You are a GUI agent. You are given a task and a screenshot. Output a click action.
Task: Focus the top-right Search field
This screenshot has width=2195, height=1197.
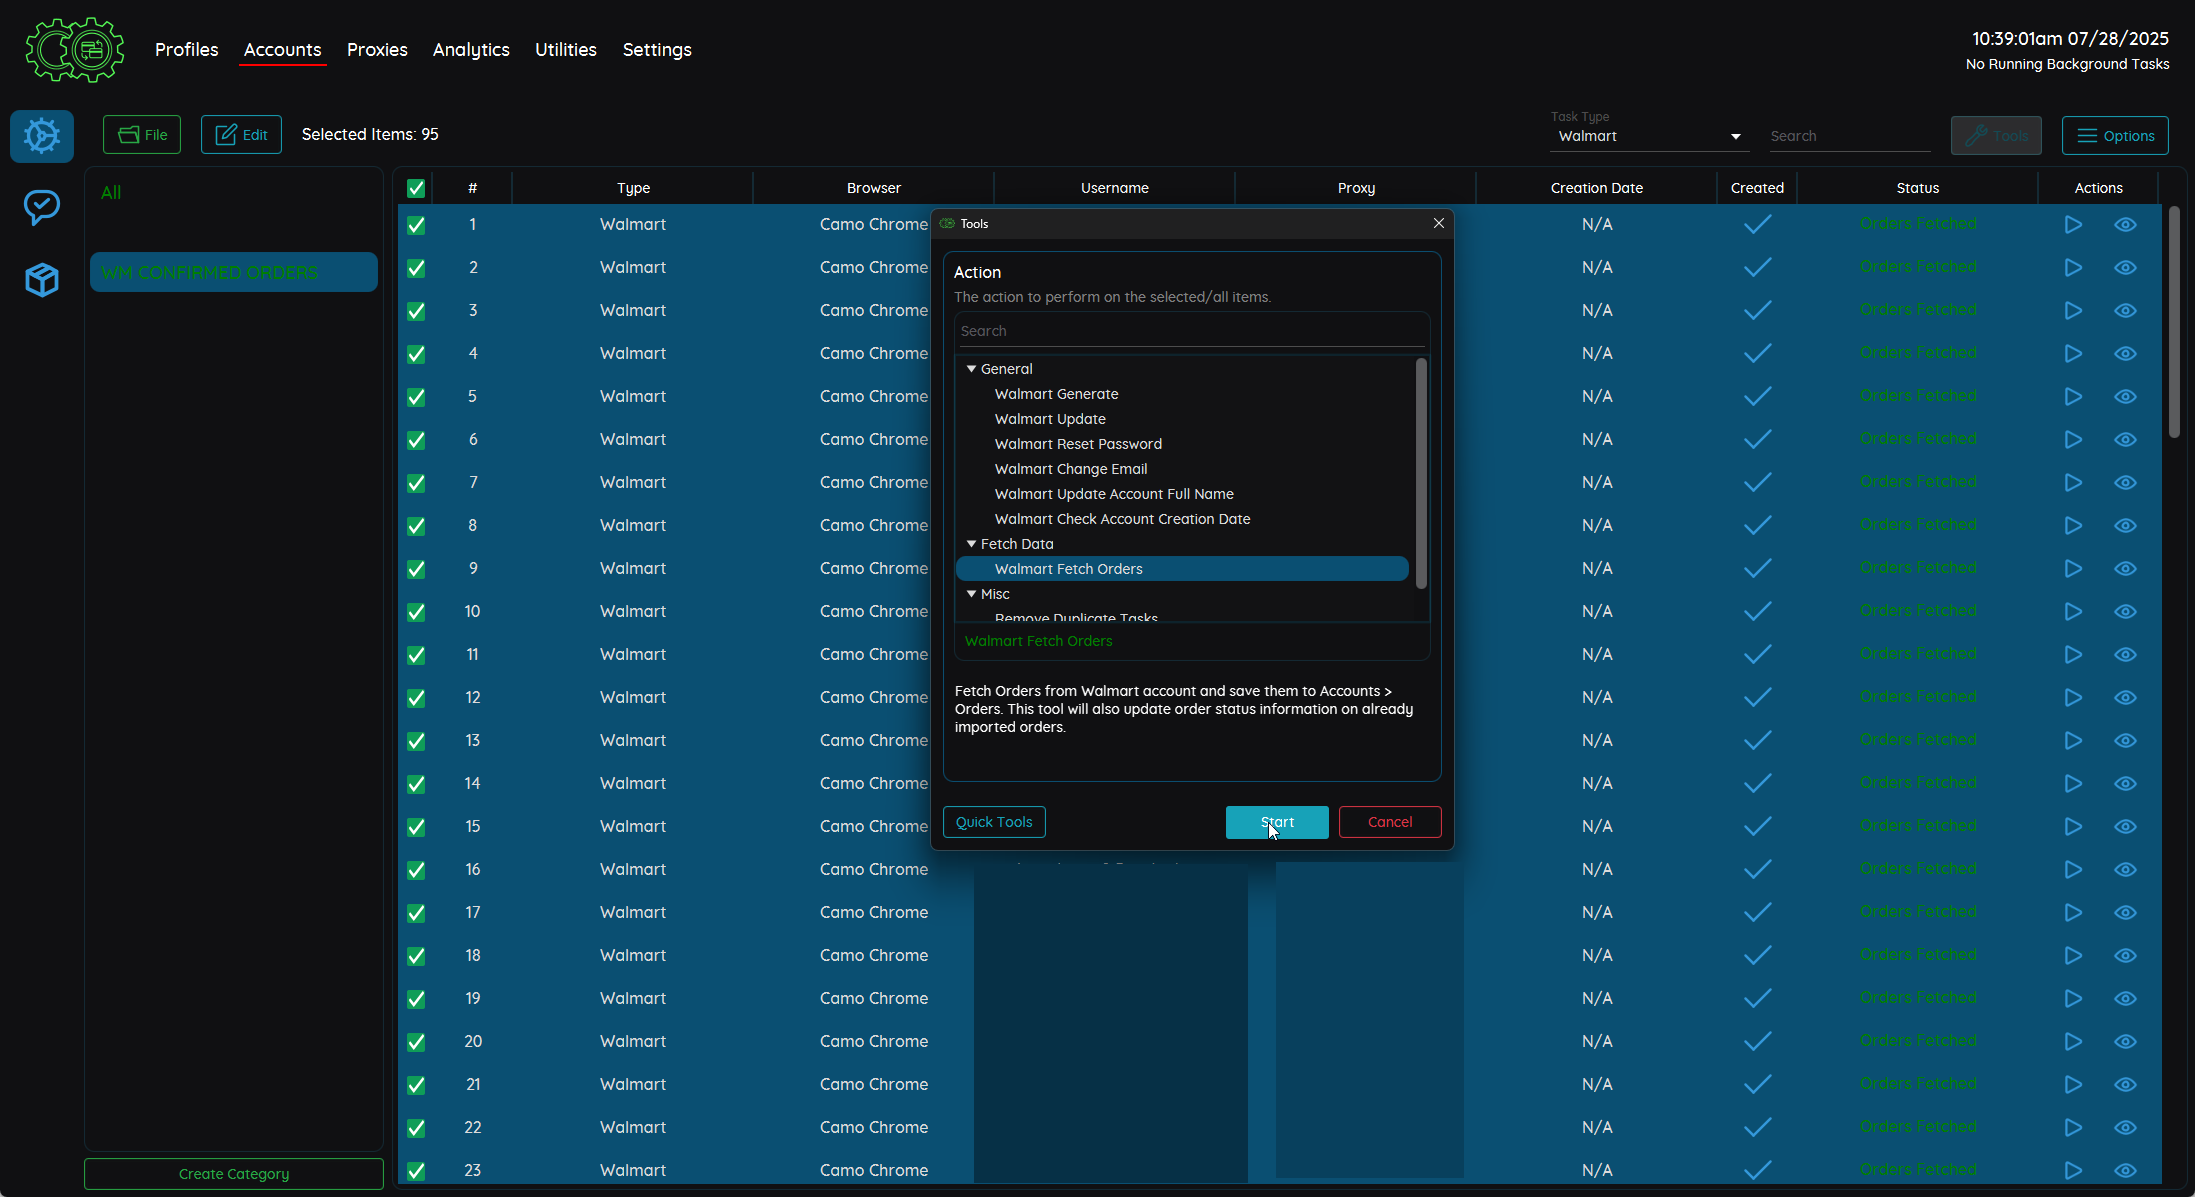tap(1849, 137)
